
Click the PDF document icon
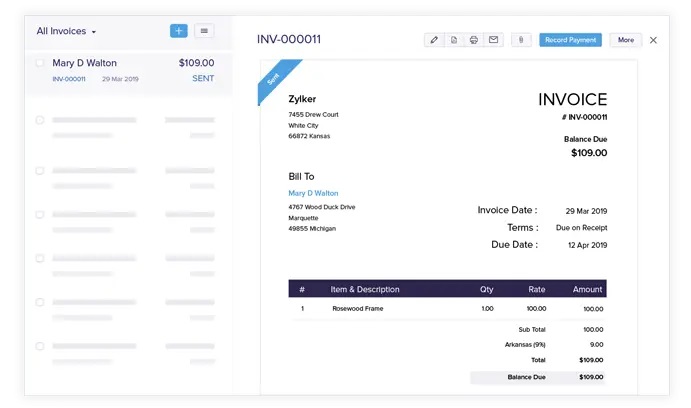(454, 40)
